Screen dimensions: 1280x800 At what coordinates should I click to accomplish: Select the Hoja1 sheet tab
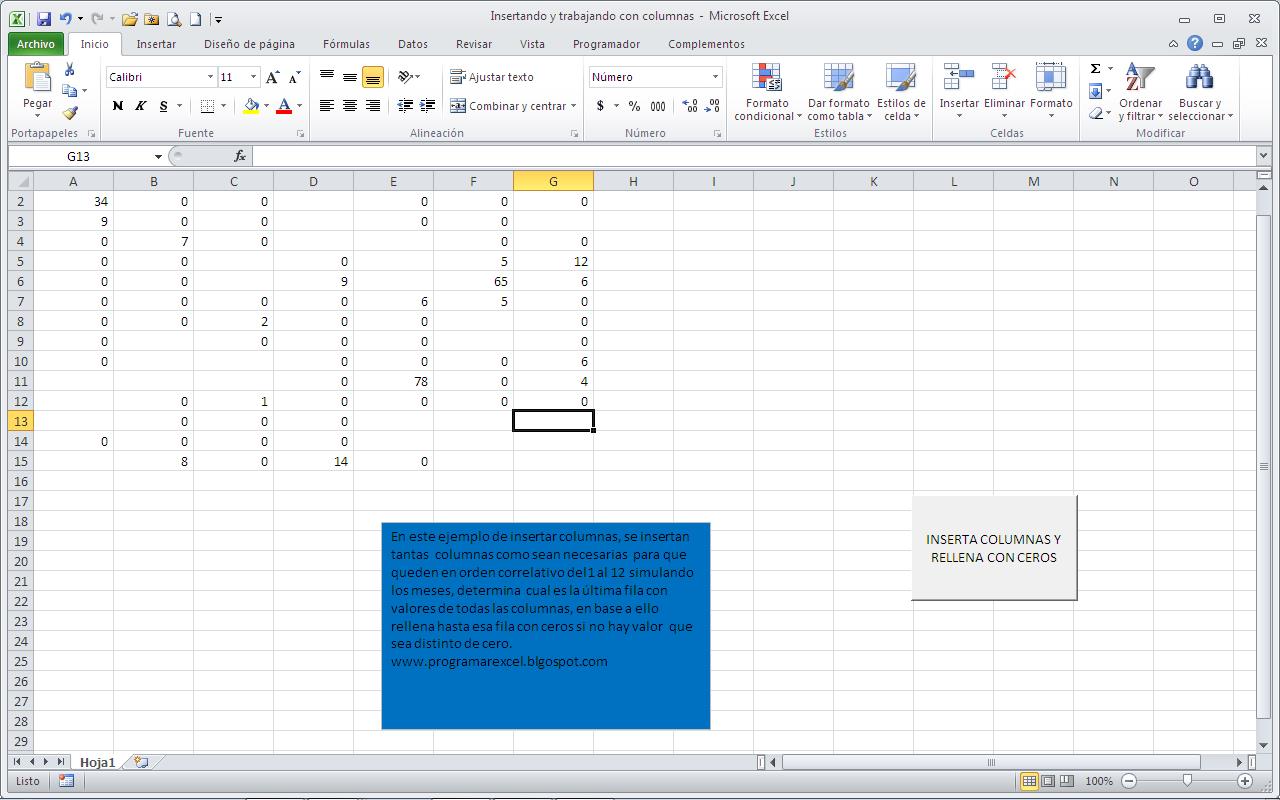(97, 762)
